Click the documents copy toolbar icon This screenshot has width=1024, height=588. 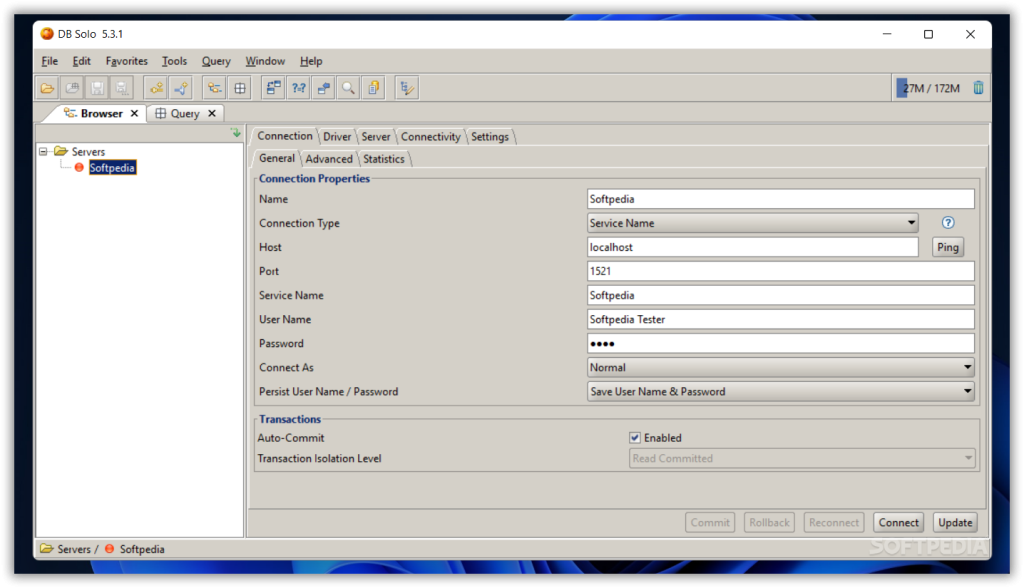(x=373, y=88)
